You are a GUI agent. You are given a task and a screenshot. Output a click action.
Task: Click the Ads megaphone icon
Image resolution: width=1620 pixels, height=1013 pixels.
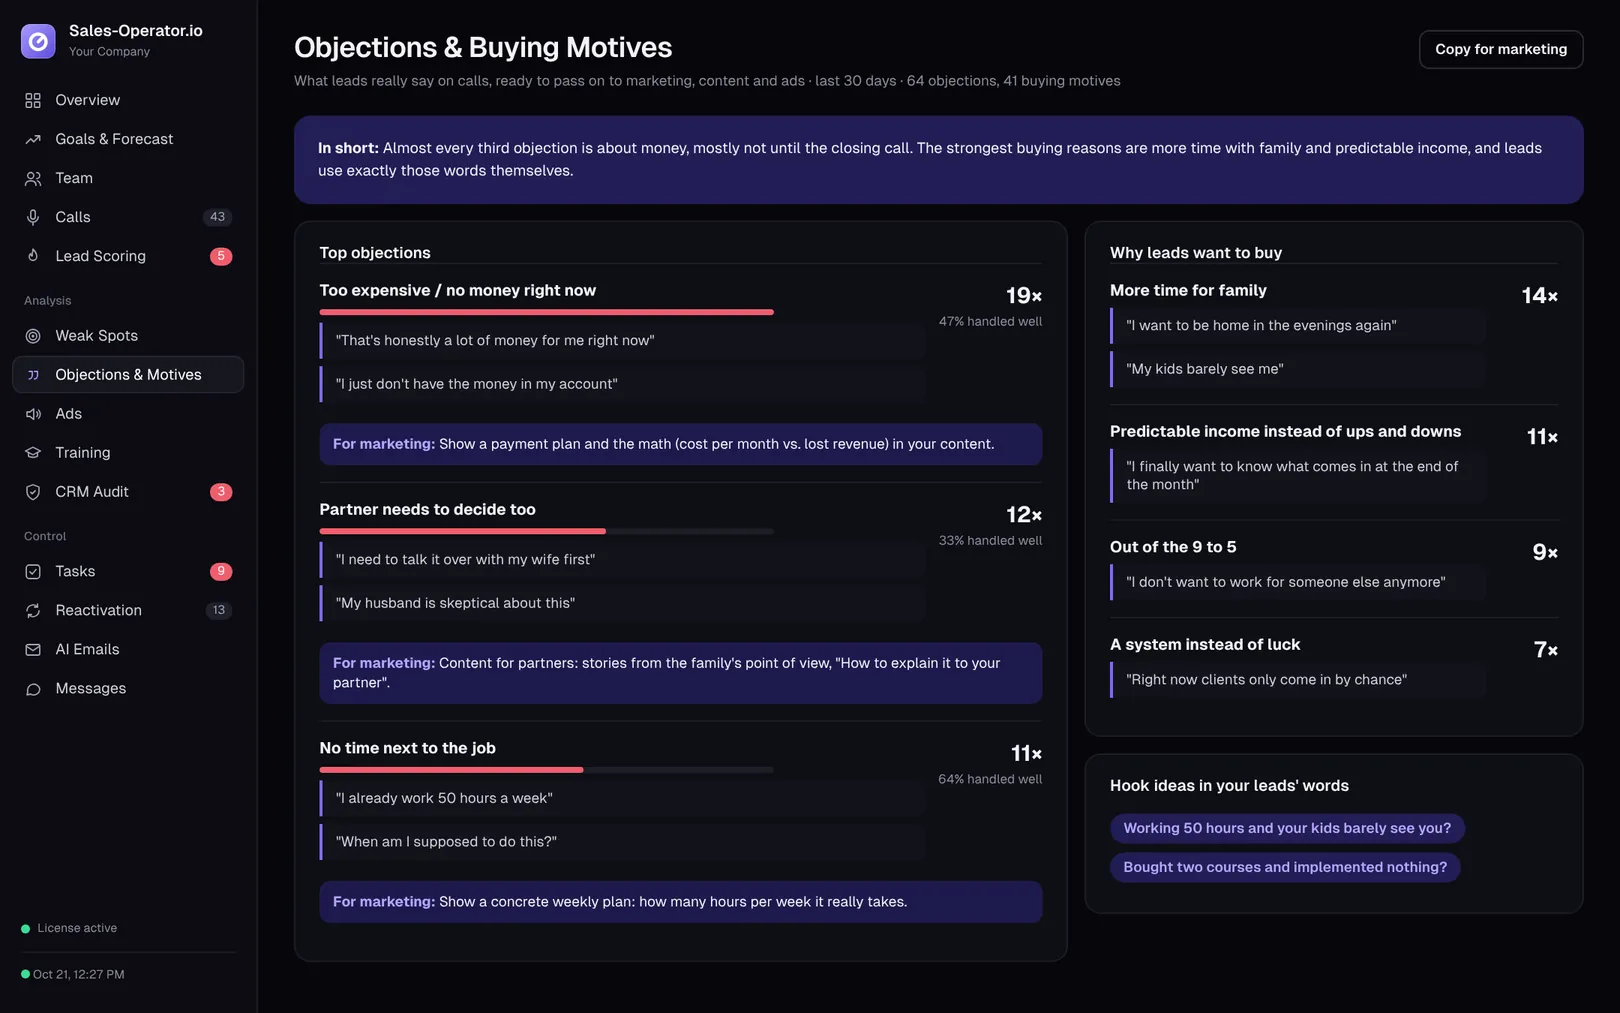(x=33, y=414)
